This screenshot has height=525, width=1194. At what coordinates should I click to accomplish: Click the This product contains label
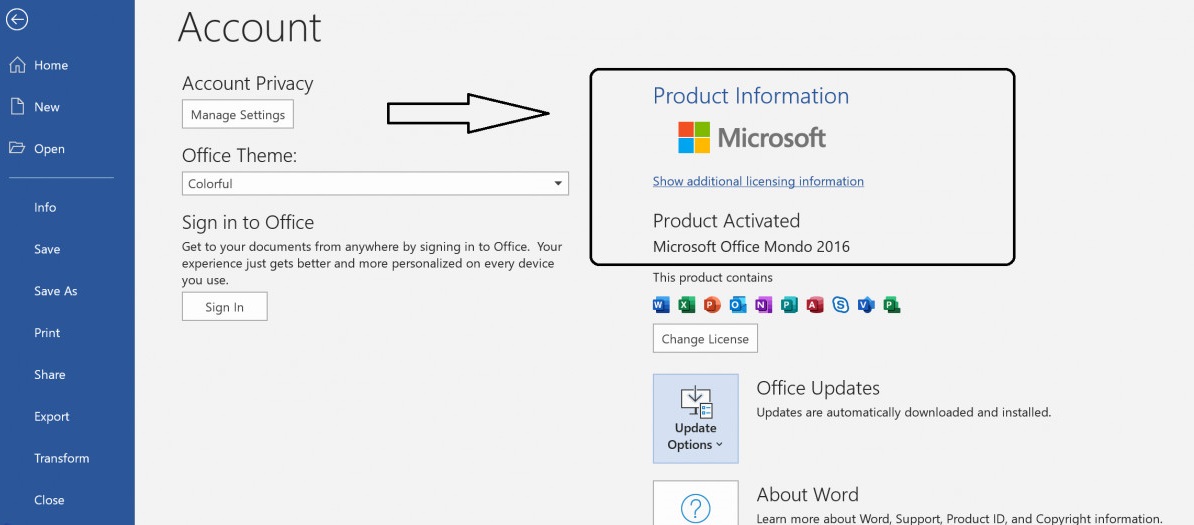pos(713,277)
